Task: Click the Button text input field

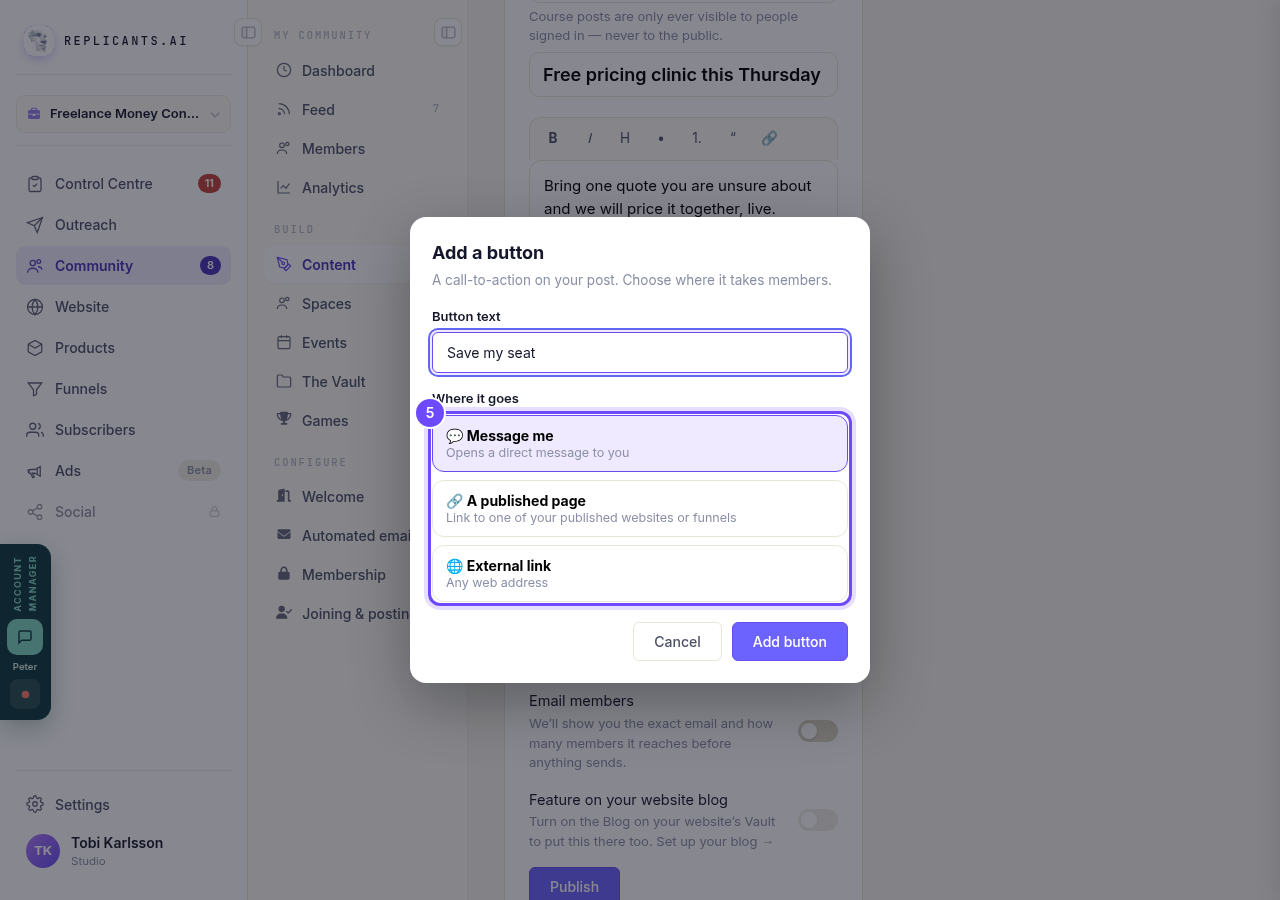Action: [640, 353]
